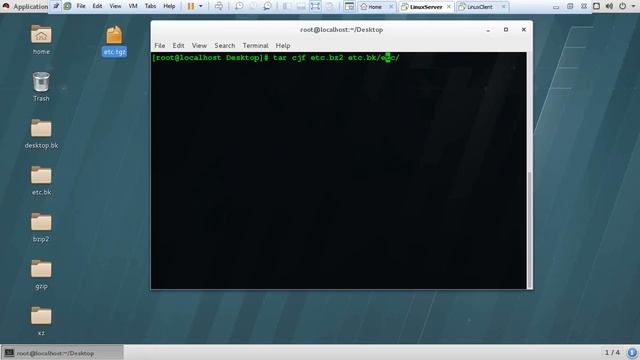This screenshot has height=360, width=640.
Task: Open VMware File menu
Action: pyautogui.click(x=81, y=6)
